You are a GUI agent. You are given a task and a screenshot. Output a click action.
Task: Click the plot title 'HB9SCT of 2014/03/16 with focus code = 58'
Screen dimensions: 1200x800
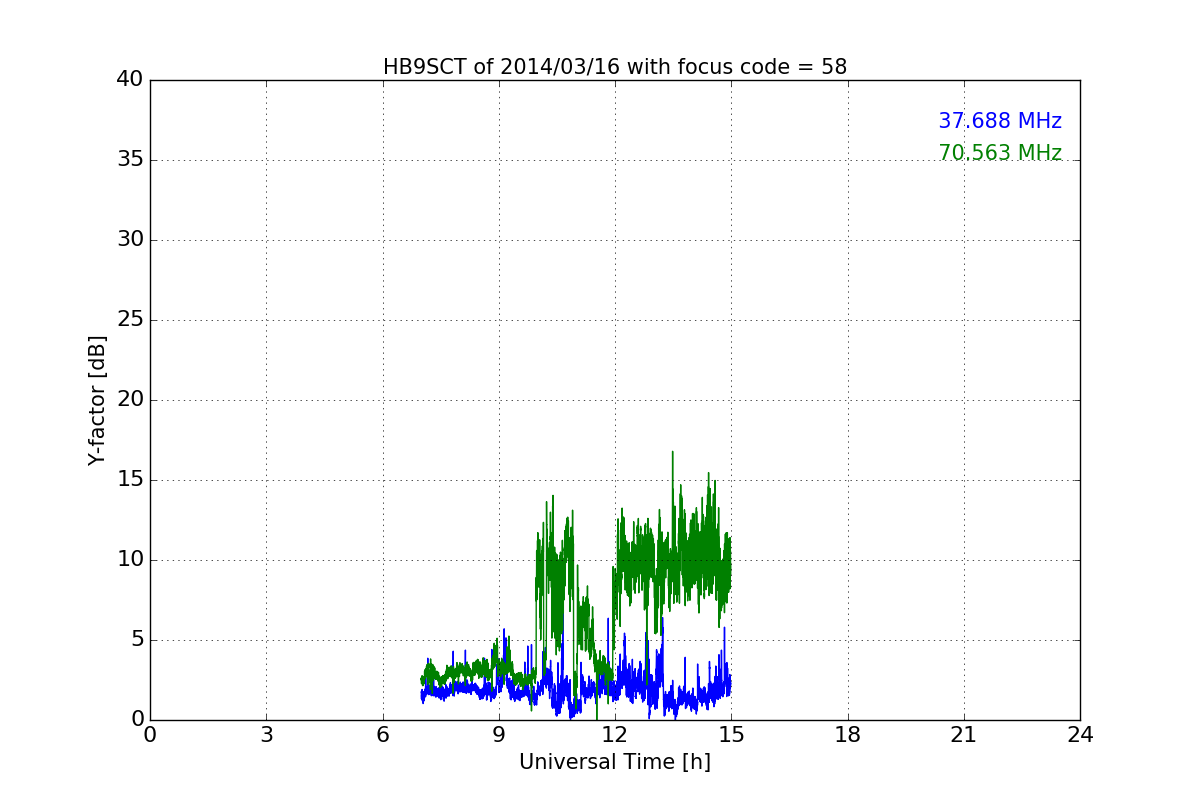click(x=615, y=67)
